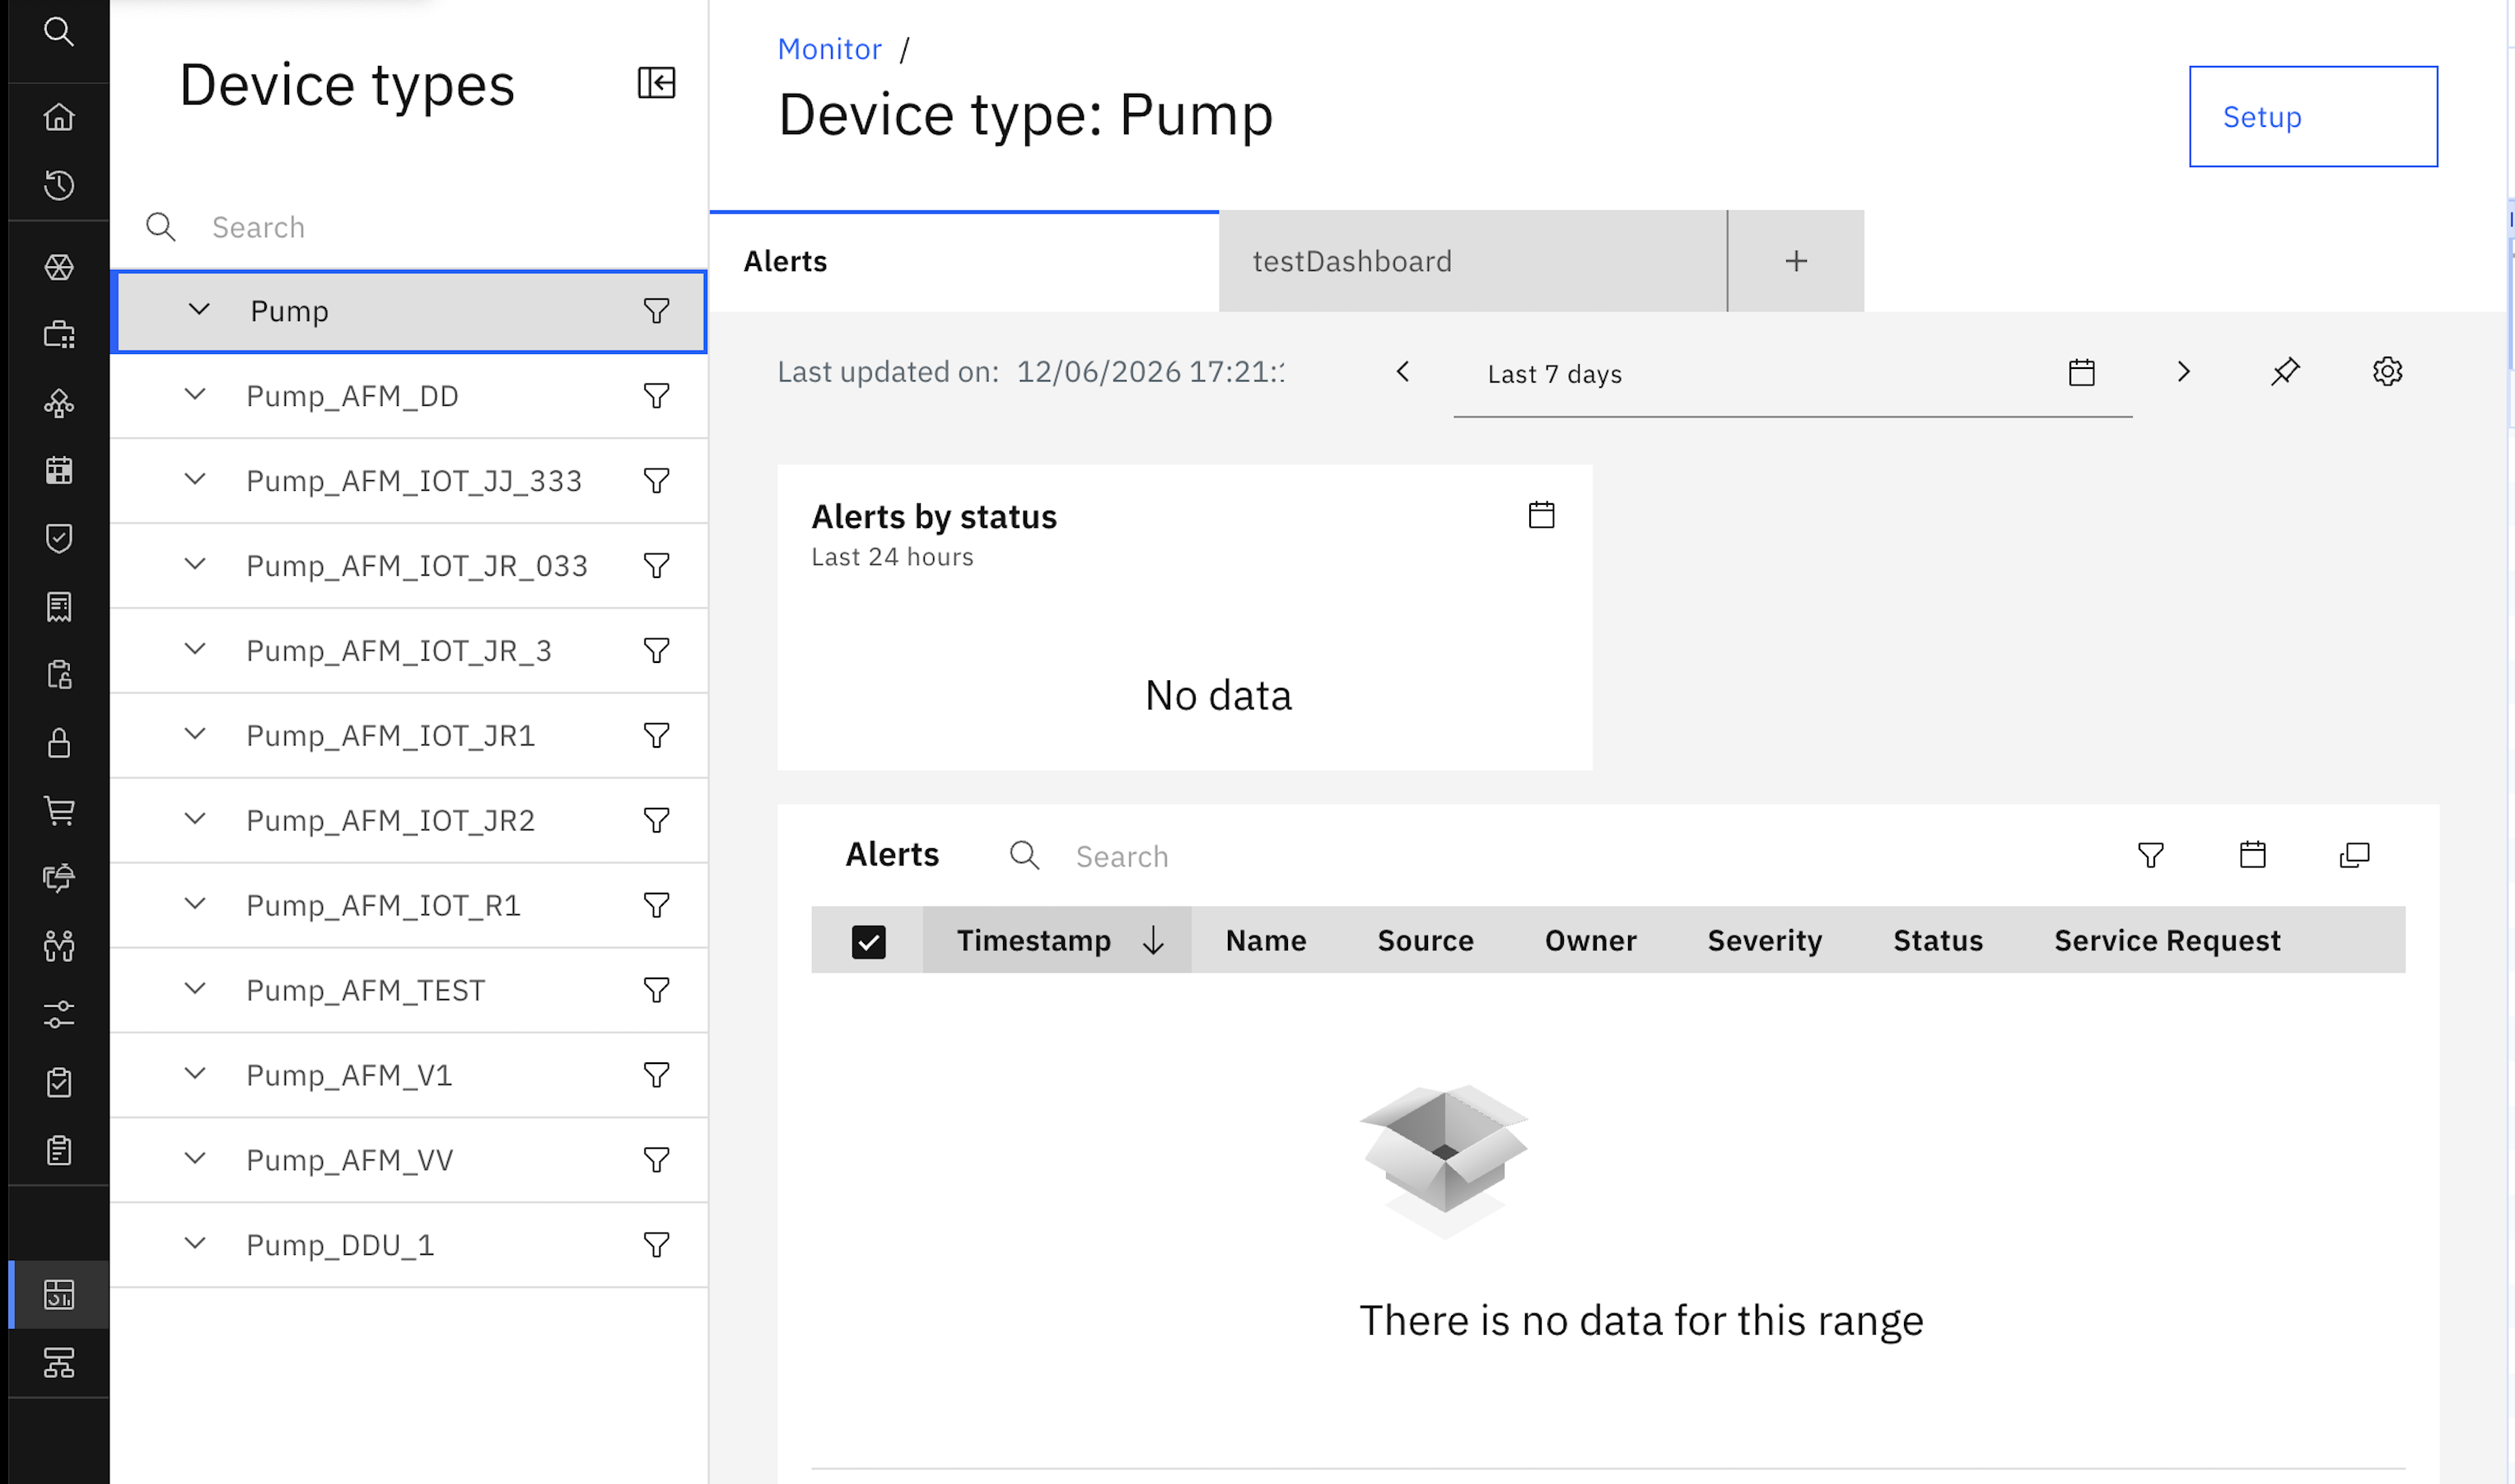Follow the Monitor breadcrumb link

[829, 49]
